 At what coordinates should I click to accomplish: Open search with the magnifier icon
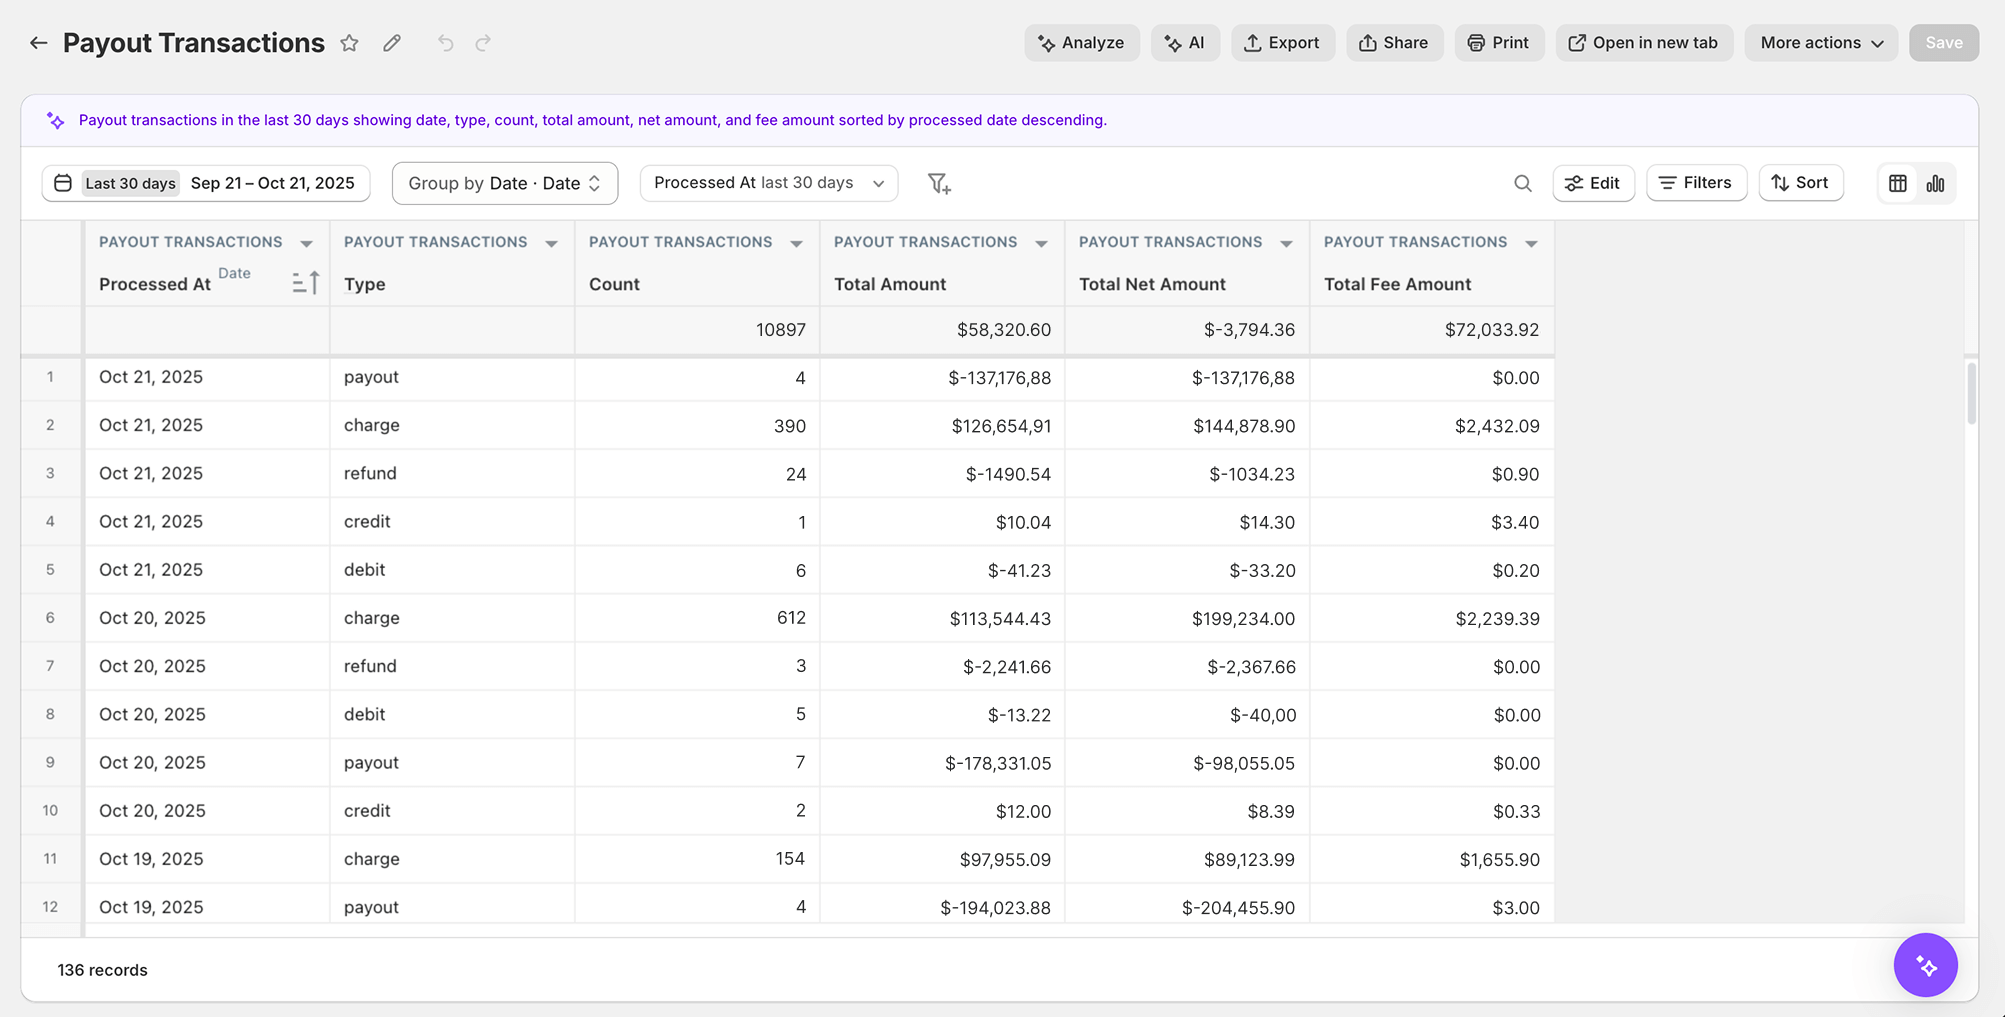pos(1523,183)
